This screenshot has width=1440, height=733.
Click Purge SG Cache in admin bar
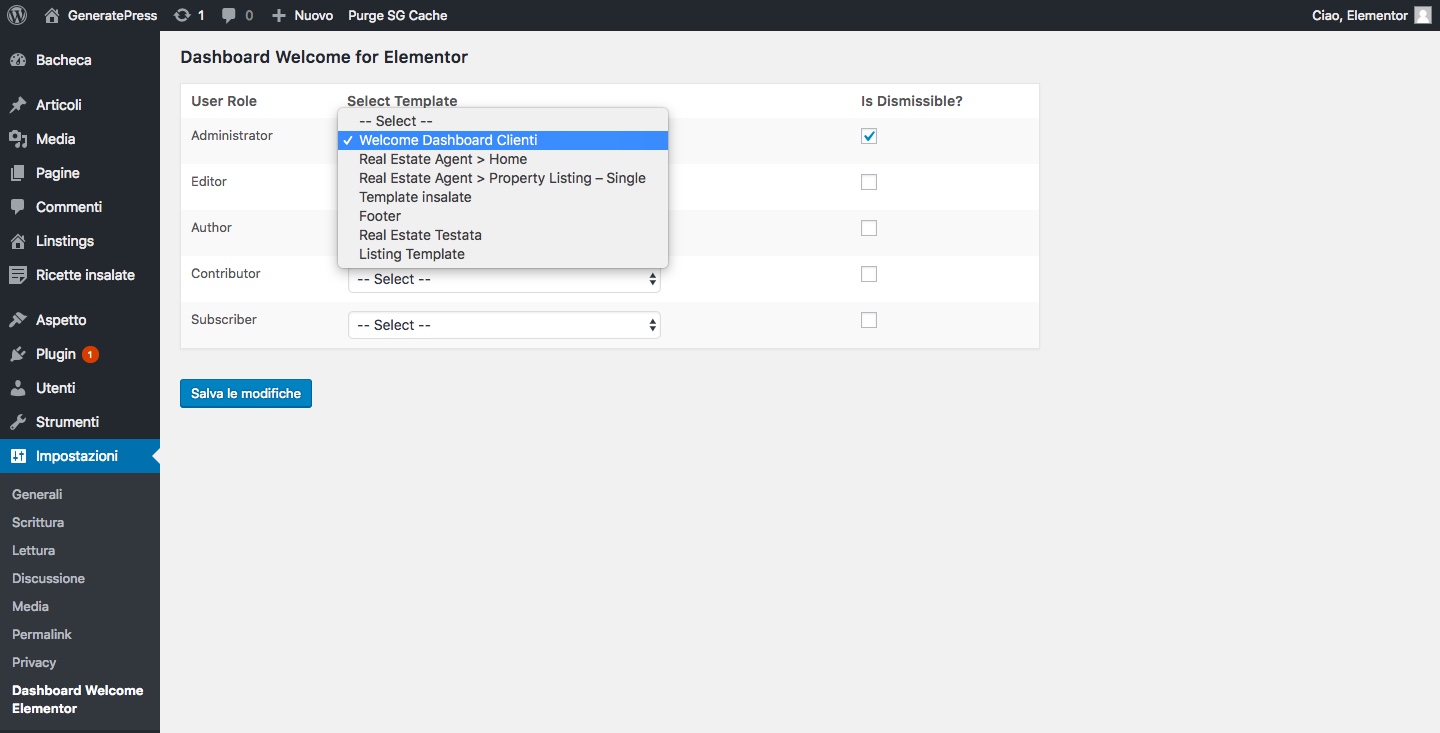coord(398,15)
